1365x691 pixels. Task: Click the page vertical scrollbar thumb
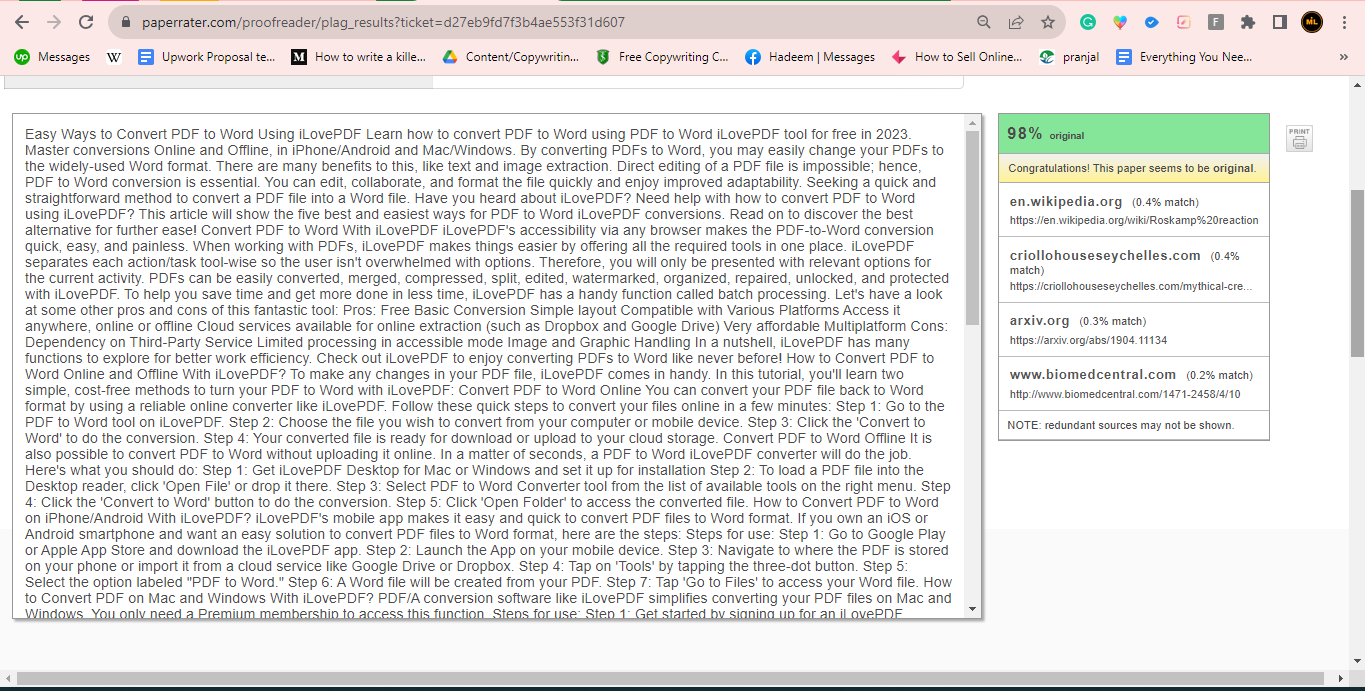1357,273
